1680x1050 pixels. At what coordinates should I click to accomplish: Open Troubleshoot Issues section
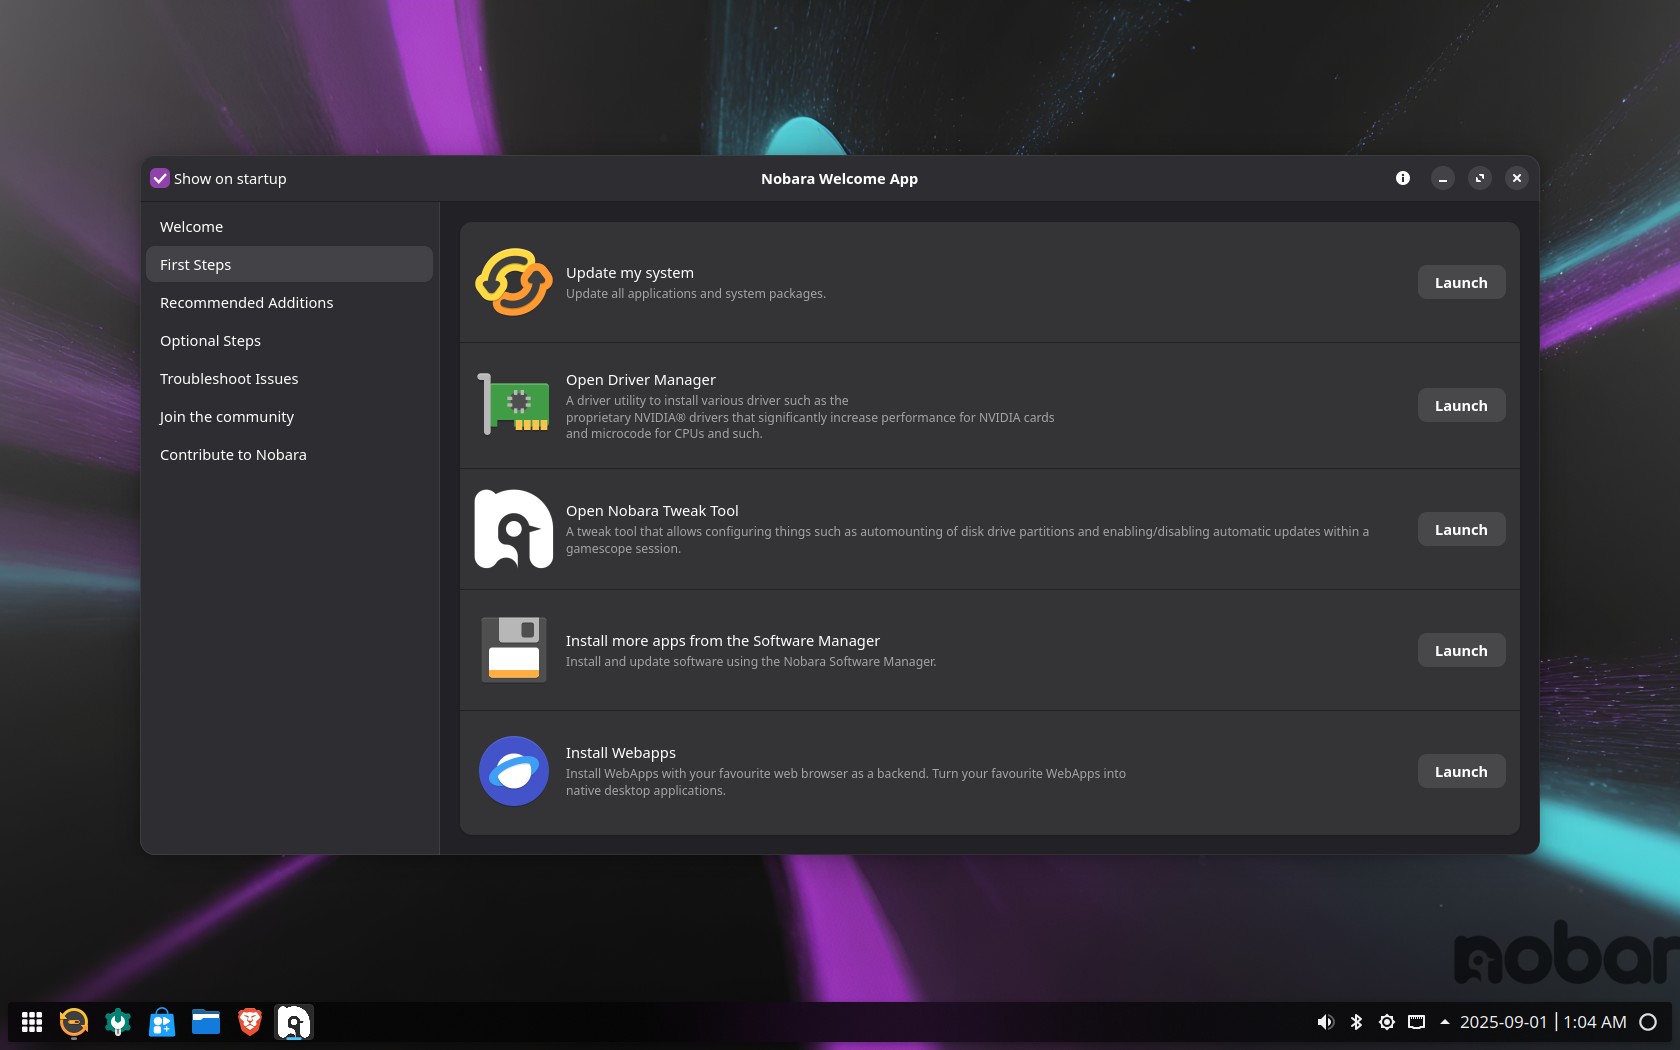tap(289, 379)
